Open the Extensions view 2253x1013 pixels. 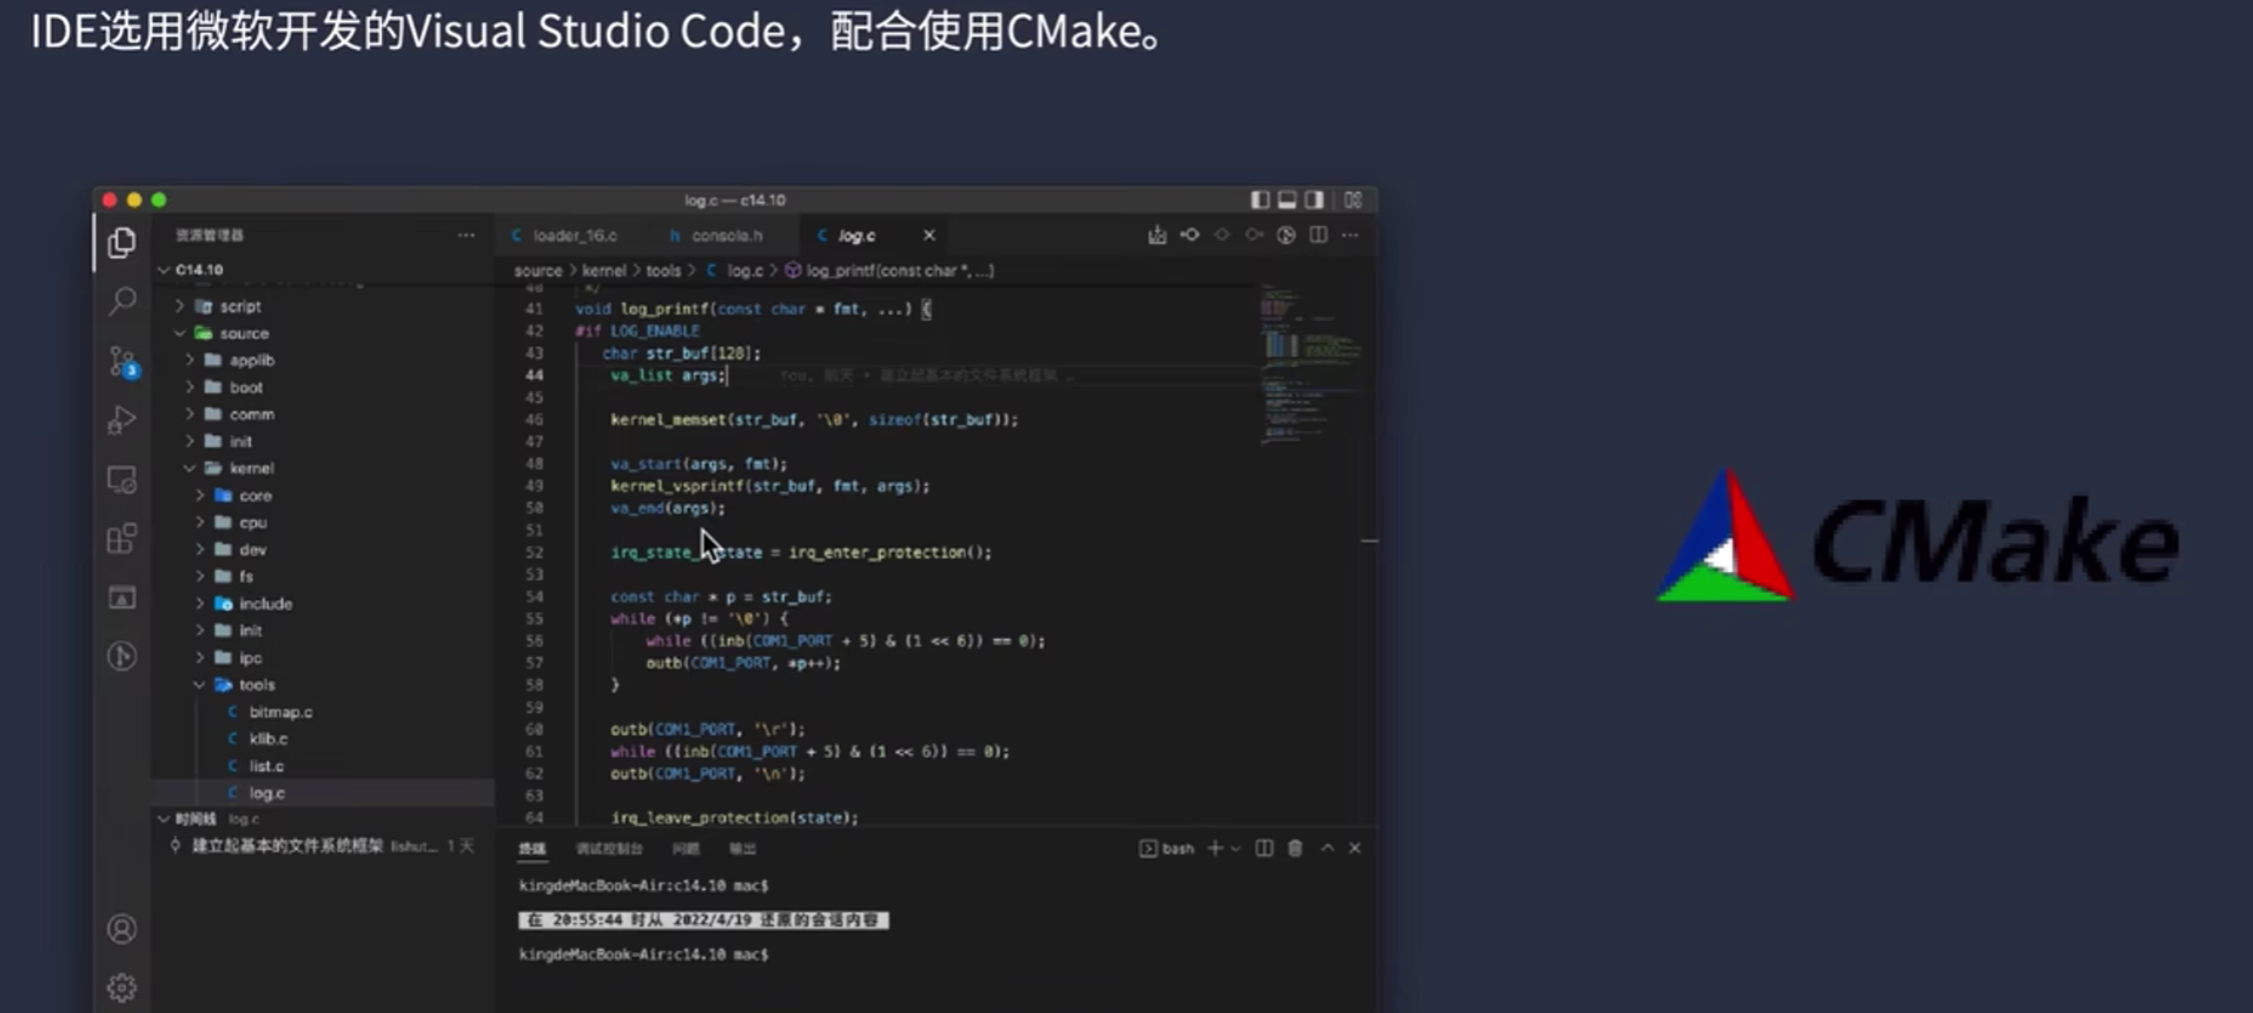[x=122, y=538]
